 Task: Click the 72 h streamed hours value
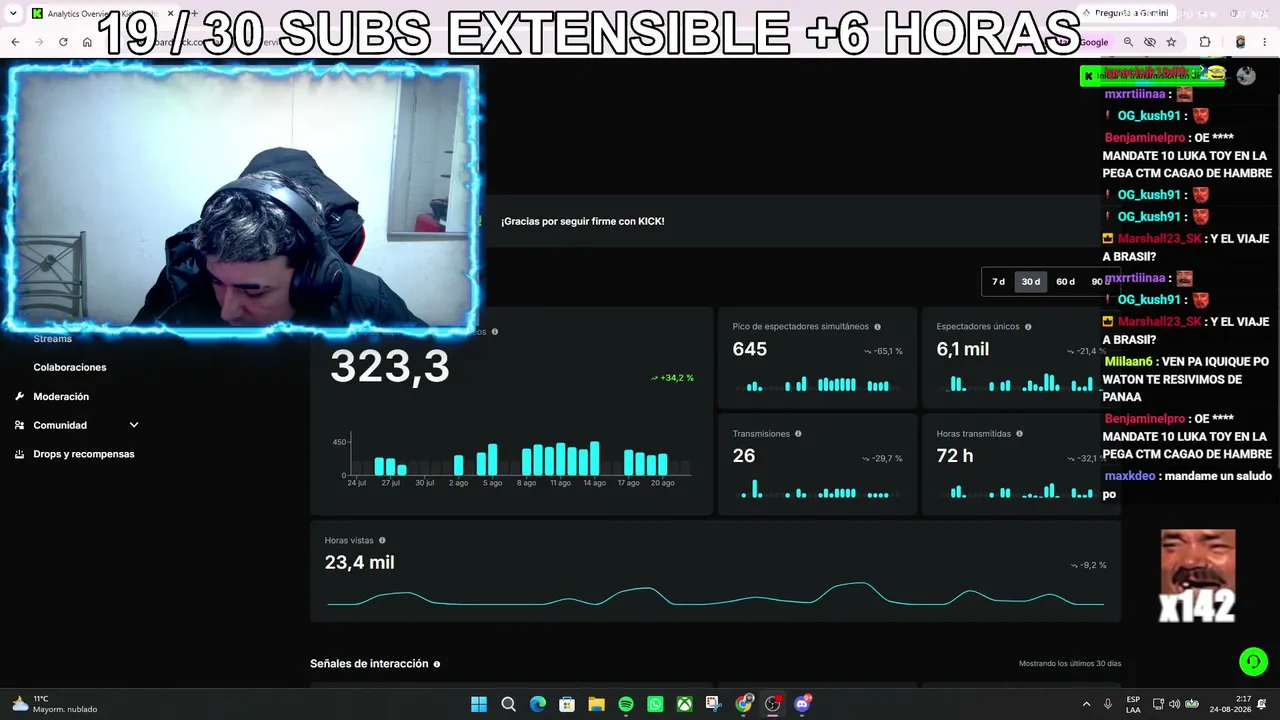[x=955, y=456]
